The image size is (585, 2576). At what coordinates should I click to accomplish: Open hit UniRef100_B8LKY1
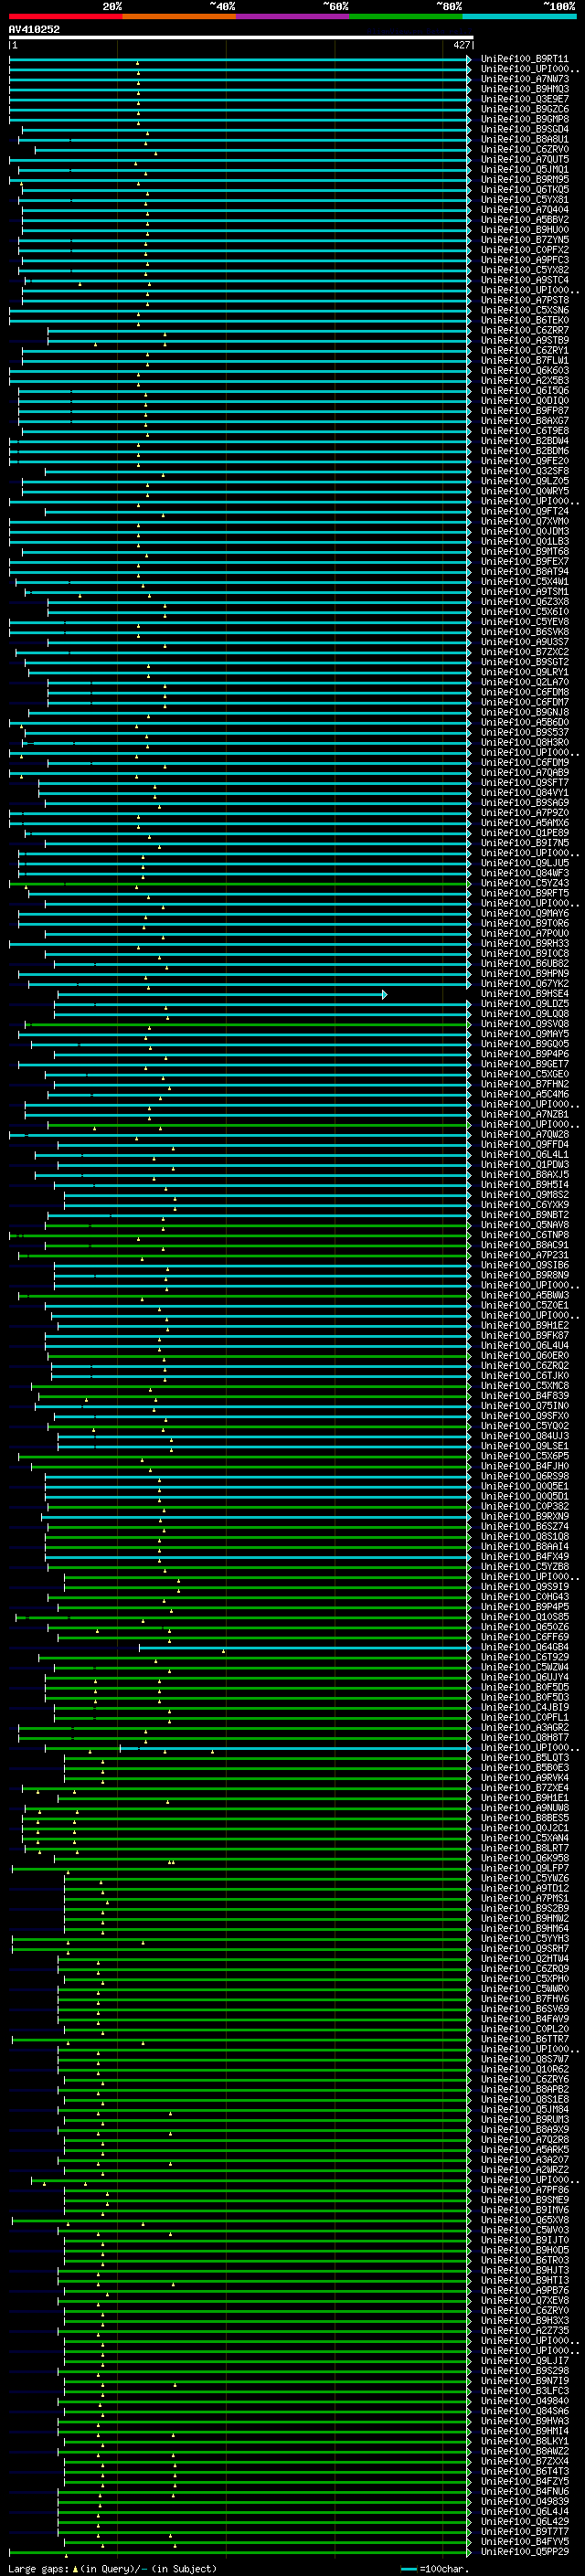524,2441
